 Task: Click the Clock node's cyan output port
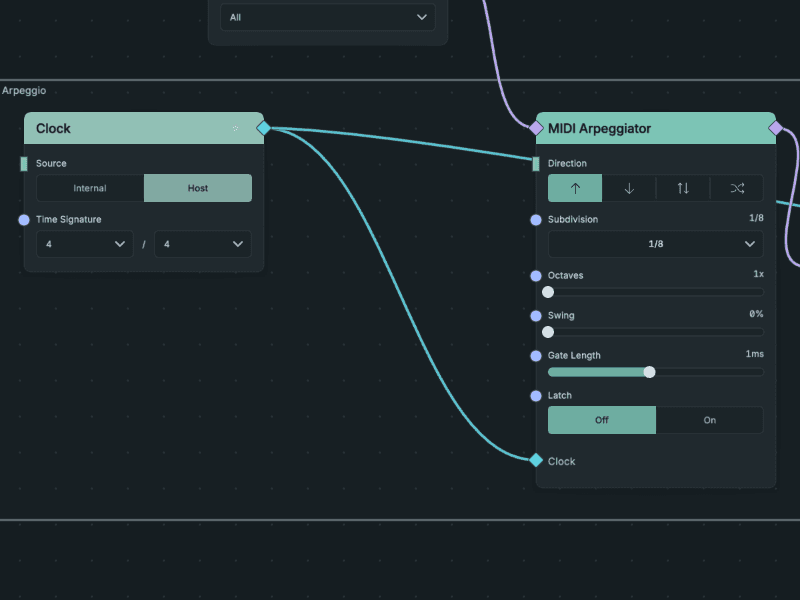(x=264, y=128)
